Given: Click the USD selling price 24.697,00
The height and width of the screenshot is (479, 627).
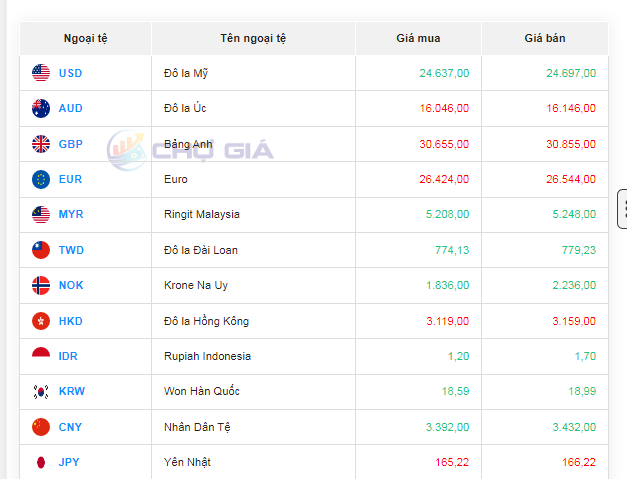Looking at the screenshot, I should coord(570,73).
